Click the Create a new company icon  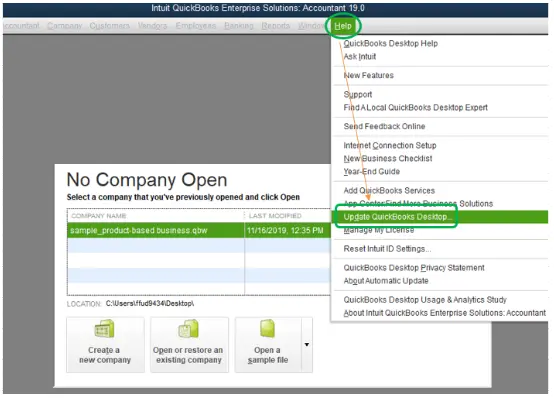click(105, 344)
